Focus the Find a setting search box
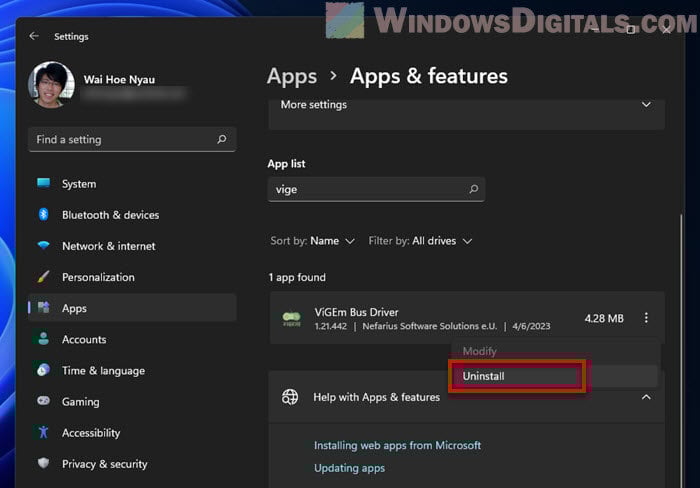 pyautogui.click(x=132, y=139)
